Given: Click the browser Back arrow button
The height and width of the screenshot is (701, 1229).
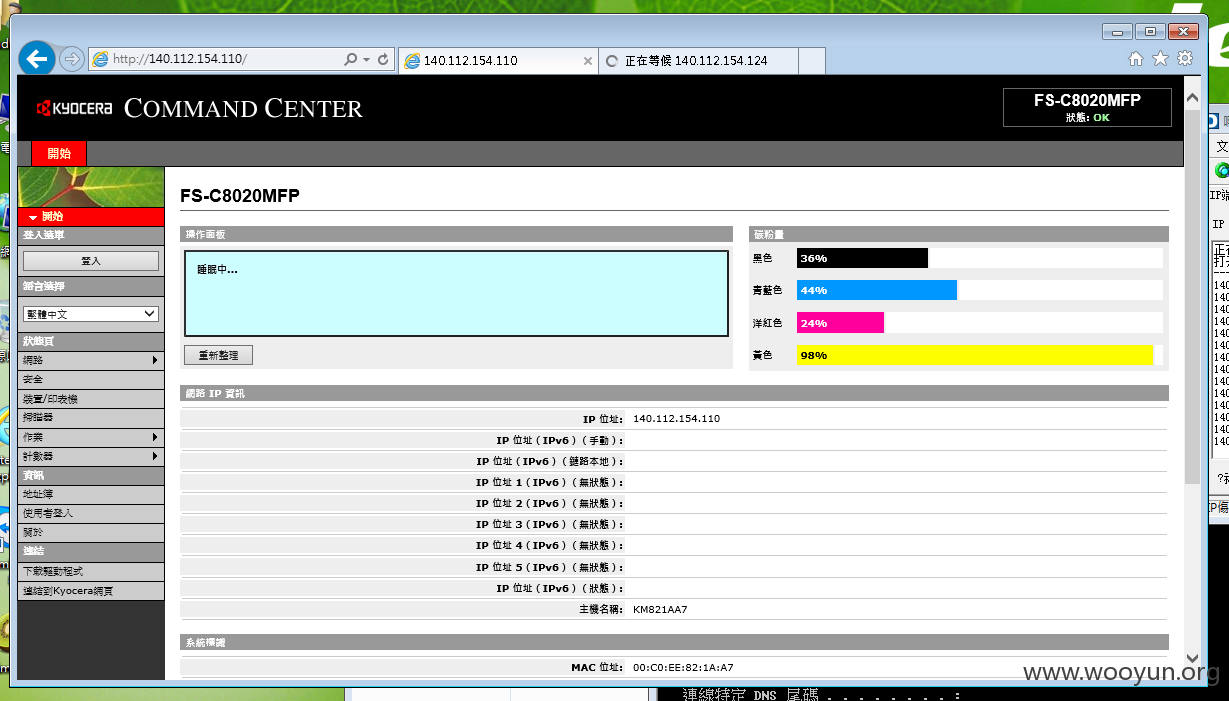Looking at the screenshot, I should (x=37, y=59).
